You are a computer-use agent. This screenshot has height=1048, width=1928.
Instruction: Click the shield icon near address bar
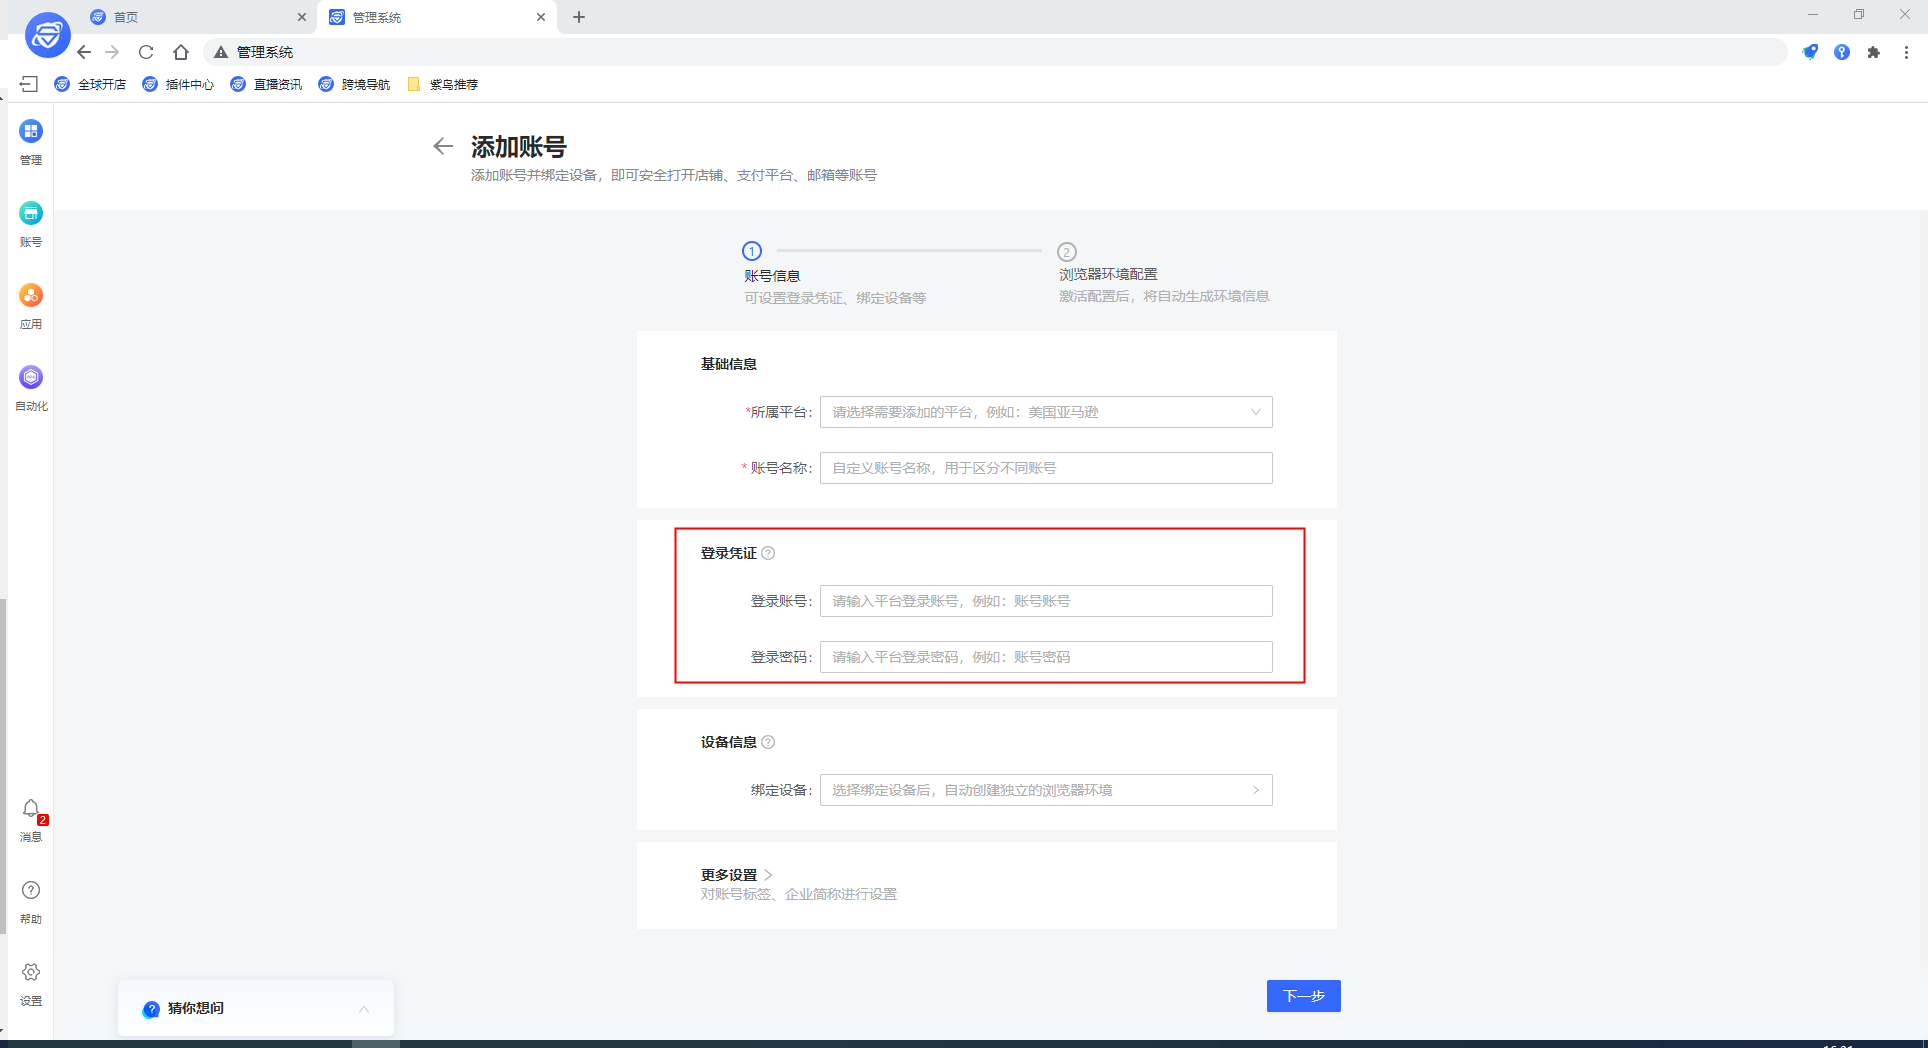click(x=1810, y=52)
